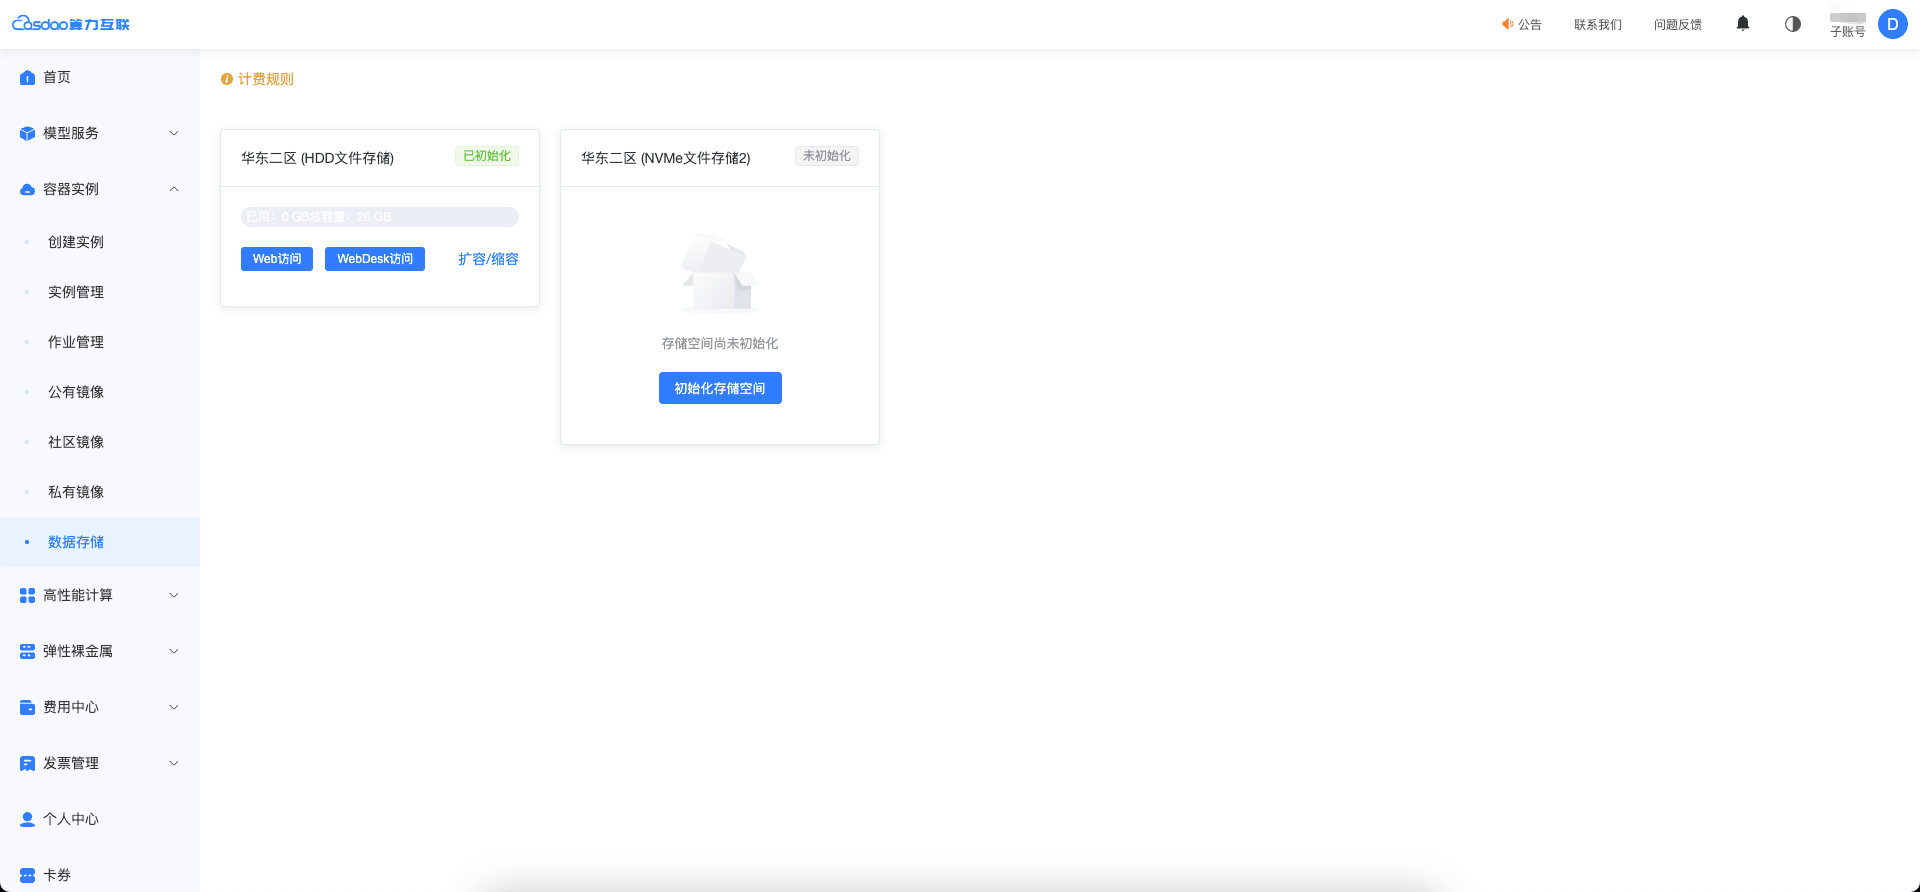Click the WebDesk访问 button

pyautogui.click(x=375, y=259)
